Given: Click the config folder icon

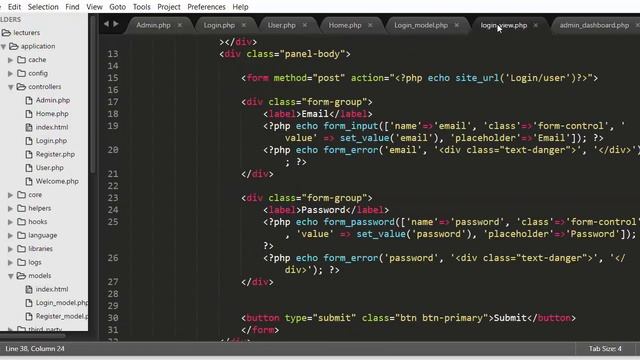Looking at the screenshot, I should click(x=22, y=73).
